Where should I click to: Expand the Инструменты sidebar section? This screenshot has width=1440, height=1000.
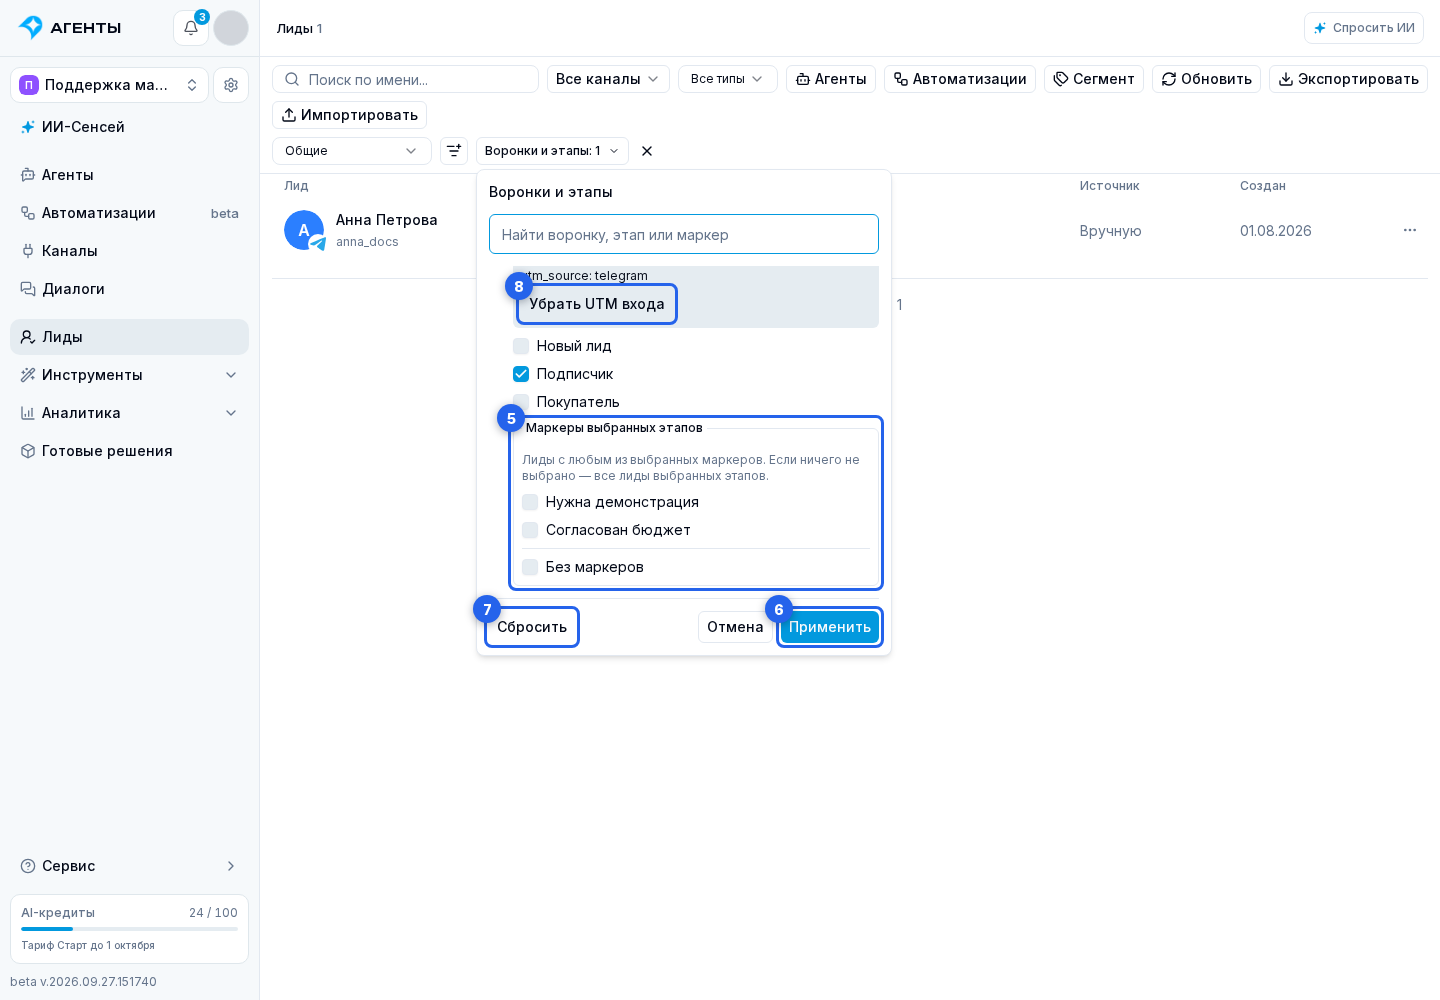click(130, 375)
